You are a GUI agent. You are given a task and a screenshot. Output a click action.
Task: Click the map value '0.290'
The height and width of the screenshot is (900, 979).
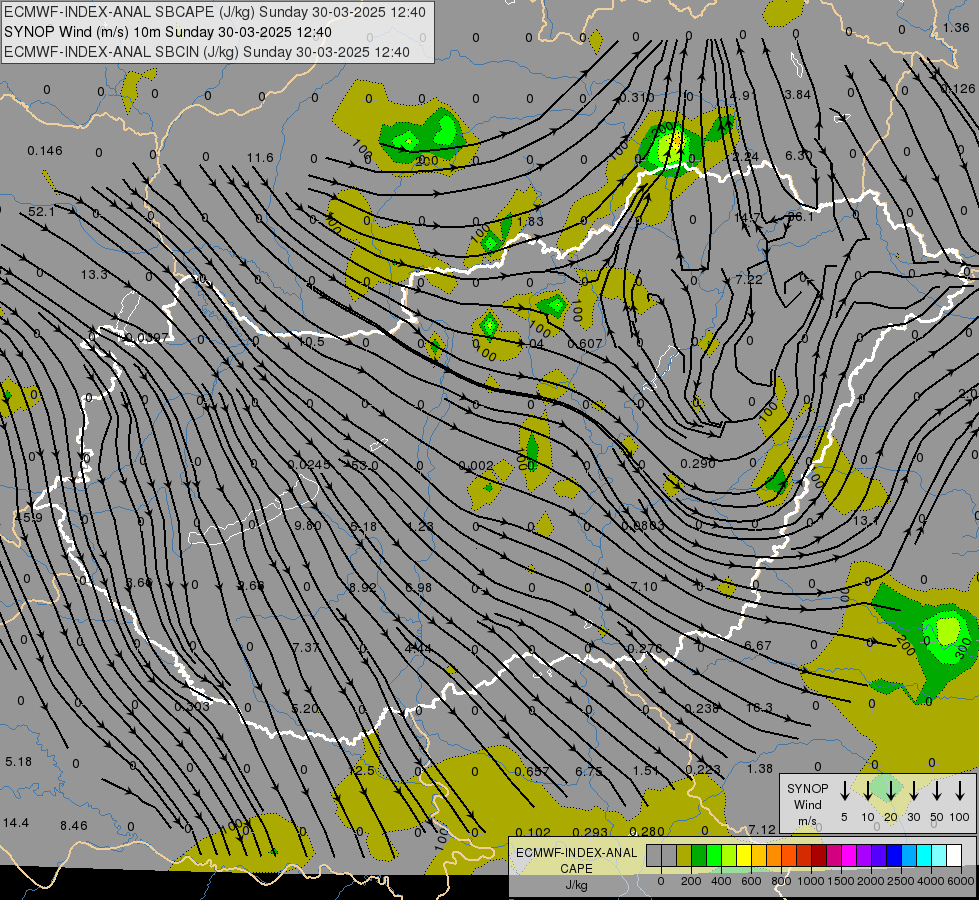(697, 463)
